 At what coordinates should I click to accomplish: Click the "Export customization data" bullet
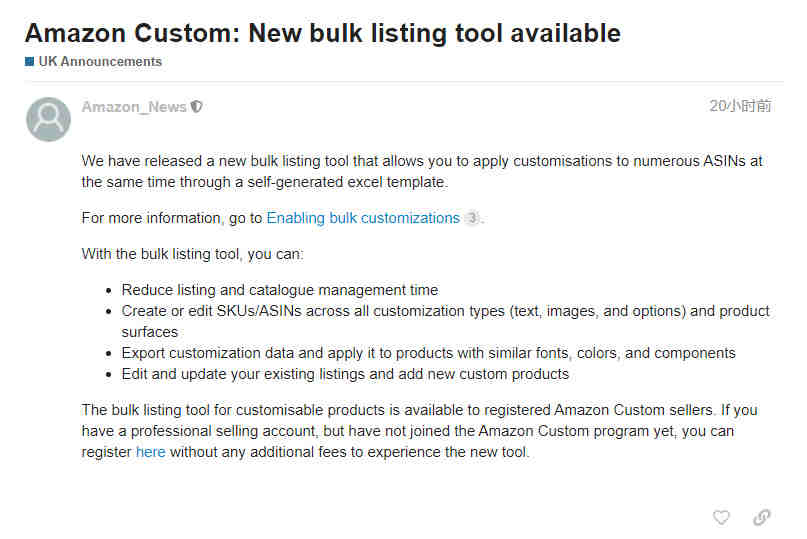coord(428,353)
